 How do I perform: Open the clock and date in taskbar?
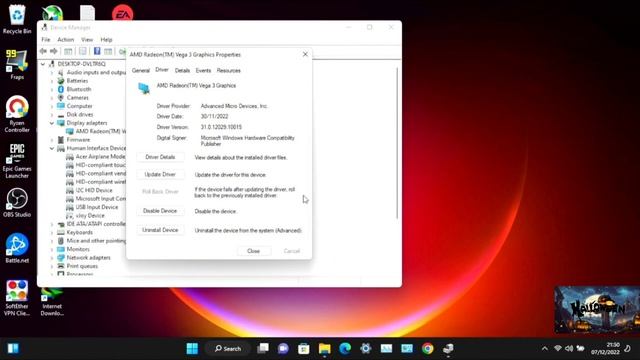tap(605, 348)
